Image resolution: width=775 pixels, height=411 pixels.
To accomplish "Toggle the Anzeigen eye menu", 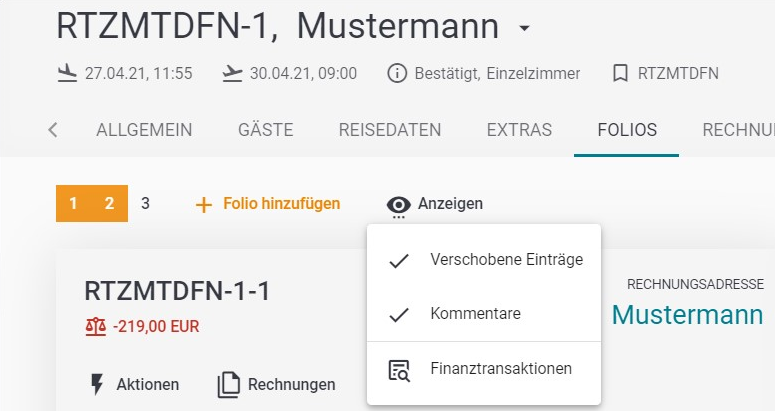I will (x=435, y=204).
